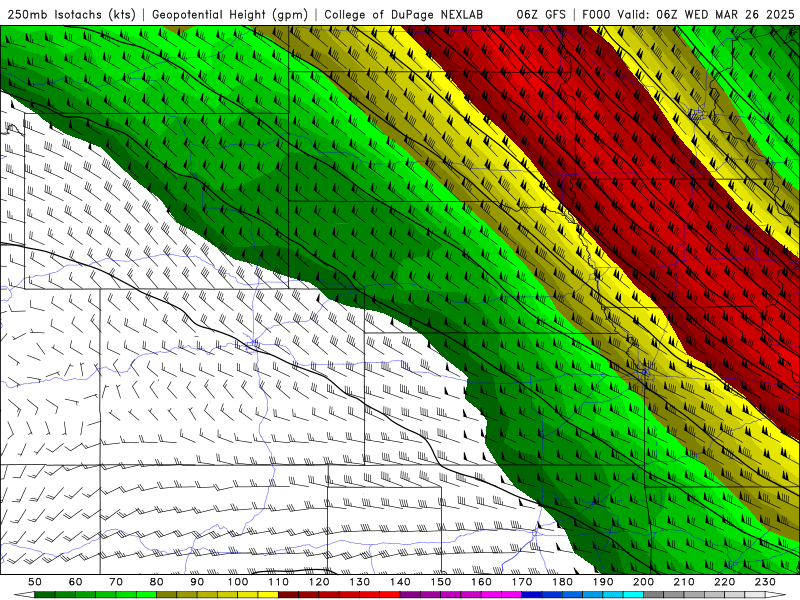Image resolution: width=800 pixels, height=600 pixels.
Task: Click the right arrow end of color bar
Action: (x=776, y=595)
